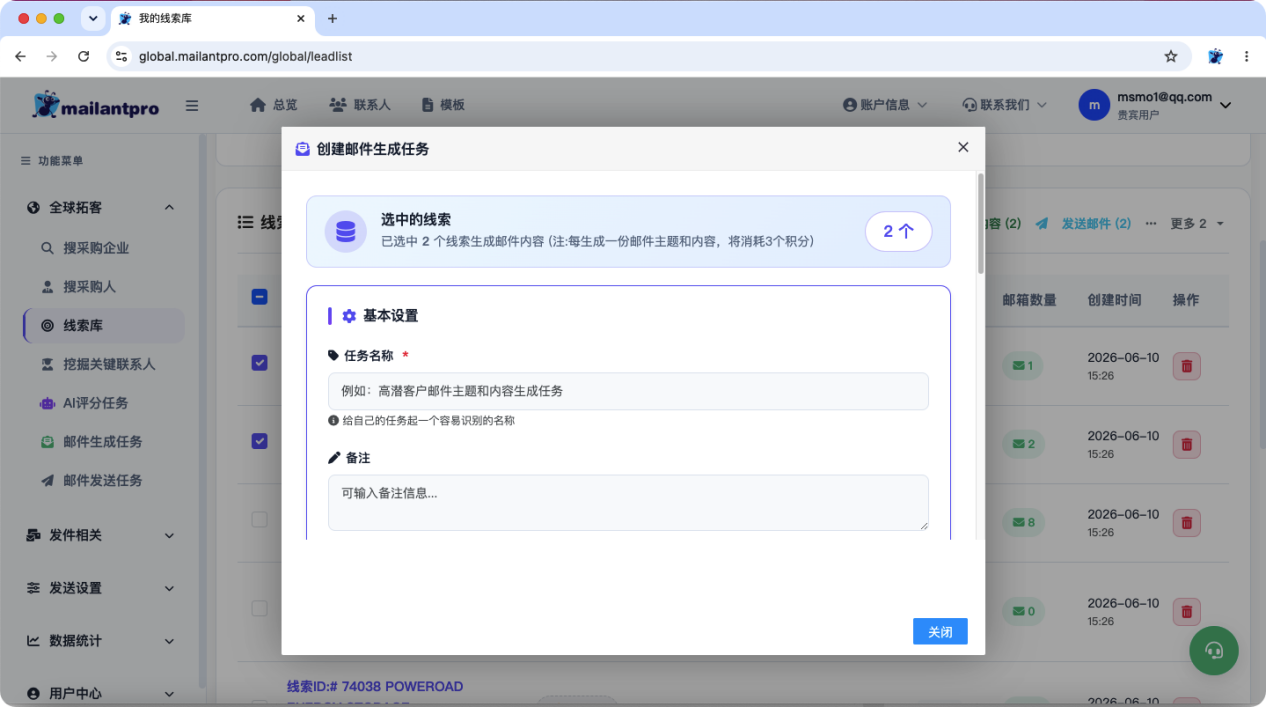Image resolution: width=1266 pixels, height=707 pixels.
Task: Open the 更多 2 dropdown
Action: point(1197,223)
